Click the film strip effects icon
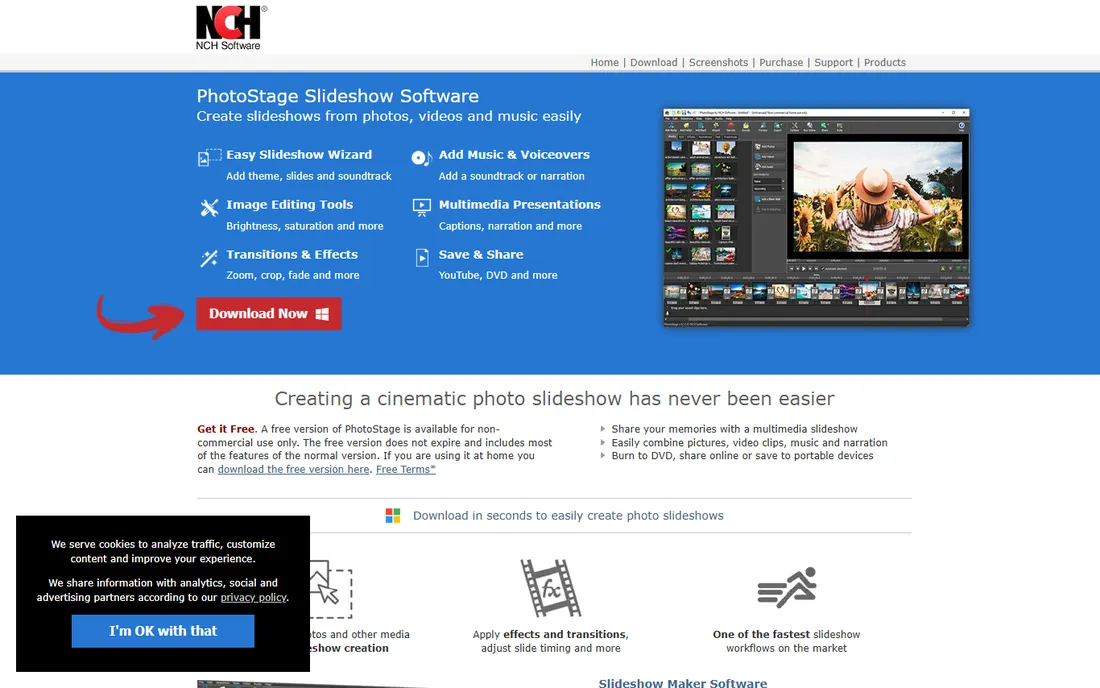Viewport: 1100px width, 688px height. (x=551, y=588)
